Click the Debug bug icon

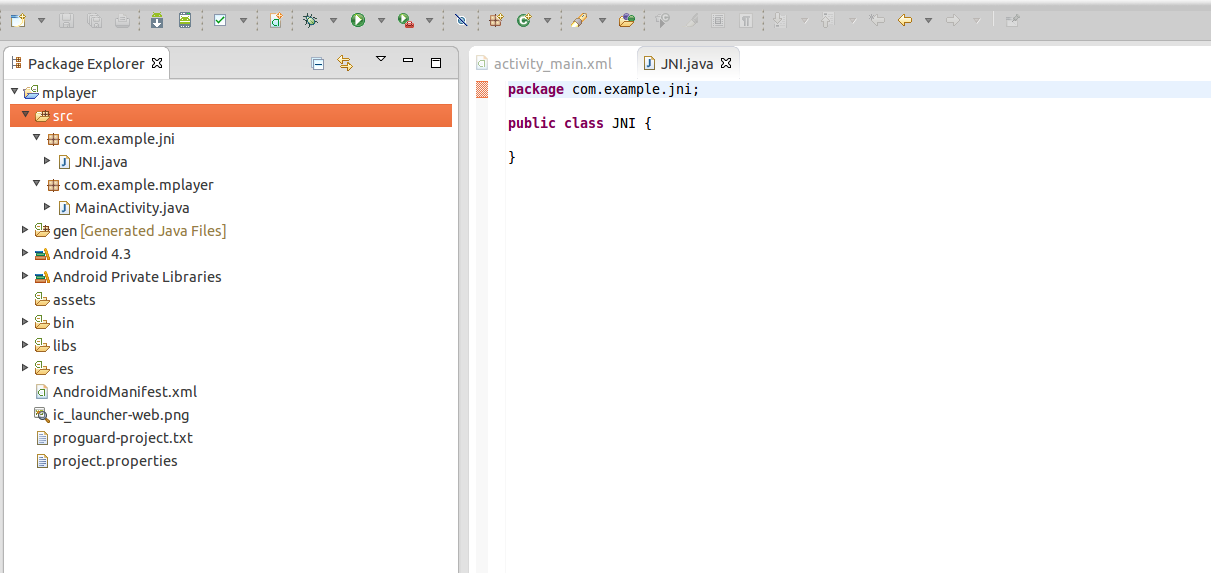click(x=311, y=20)
